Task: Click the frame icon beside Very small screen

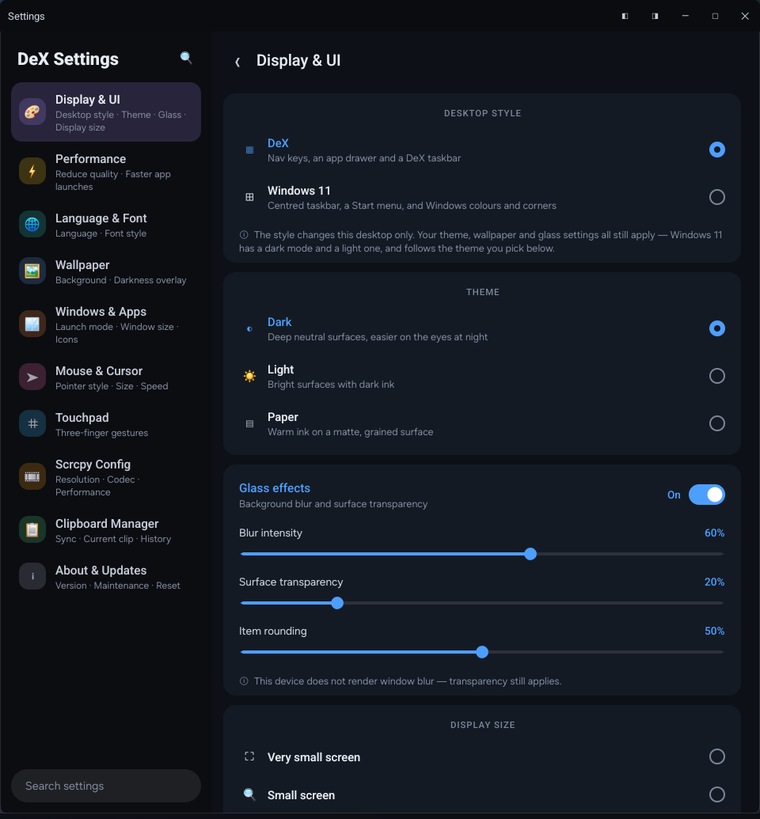Action: point(250,756)
